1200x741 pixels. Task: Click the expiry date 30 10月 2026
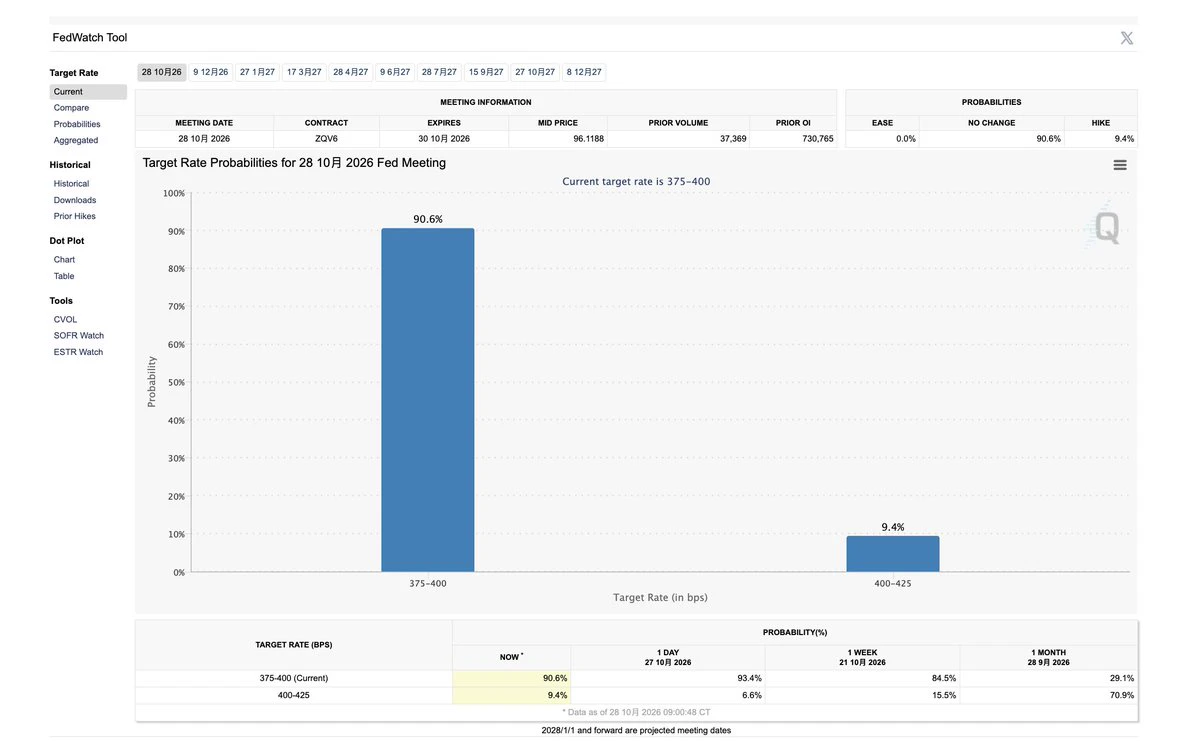coord(444,139)
